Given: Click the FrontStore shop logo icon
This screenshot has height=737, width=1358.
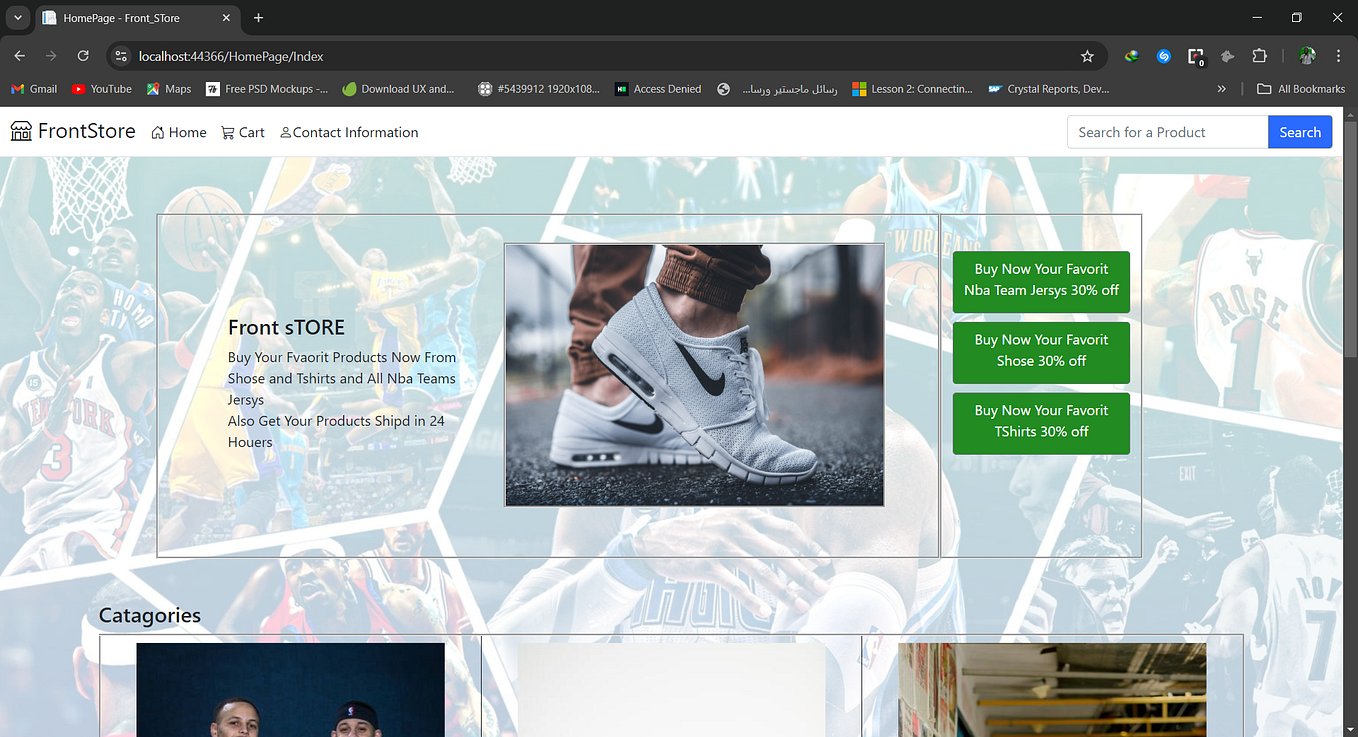Looking at the screenshot, I should coord(21,131).
